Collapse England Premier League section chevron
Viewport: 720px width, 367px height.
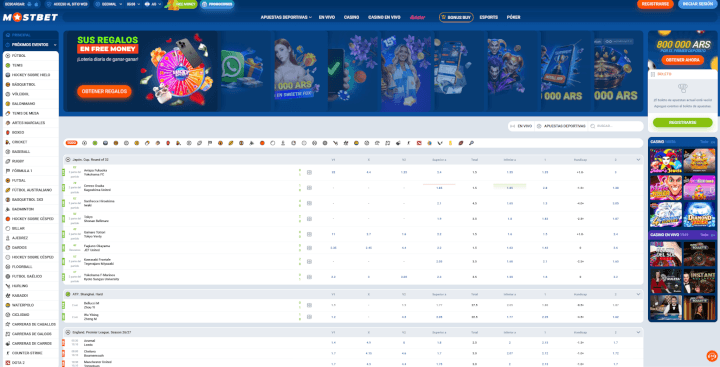(638, 332)
